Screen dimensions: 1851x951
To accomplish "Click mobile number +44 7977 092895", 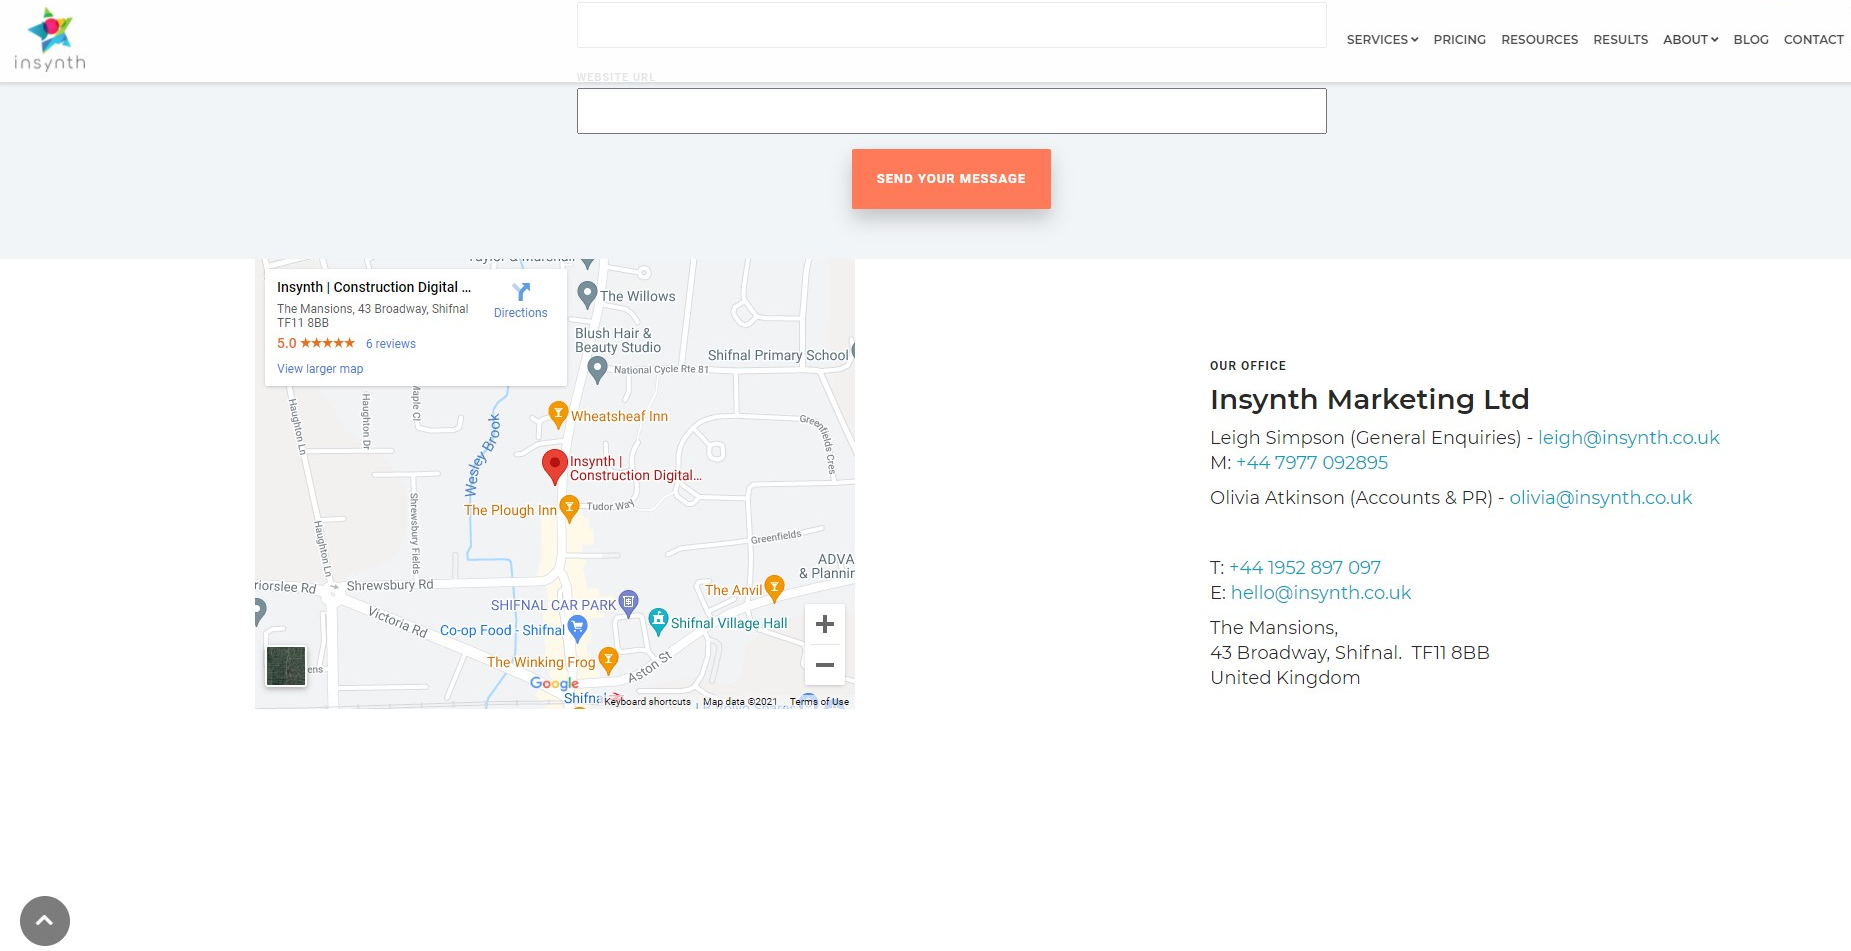I will [1312, 463].
